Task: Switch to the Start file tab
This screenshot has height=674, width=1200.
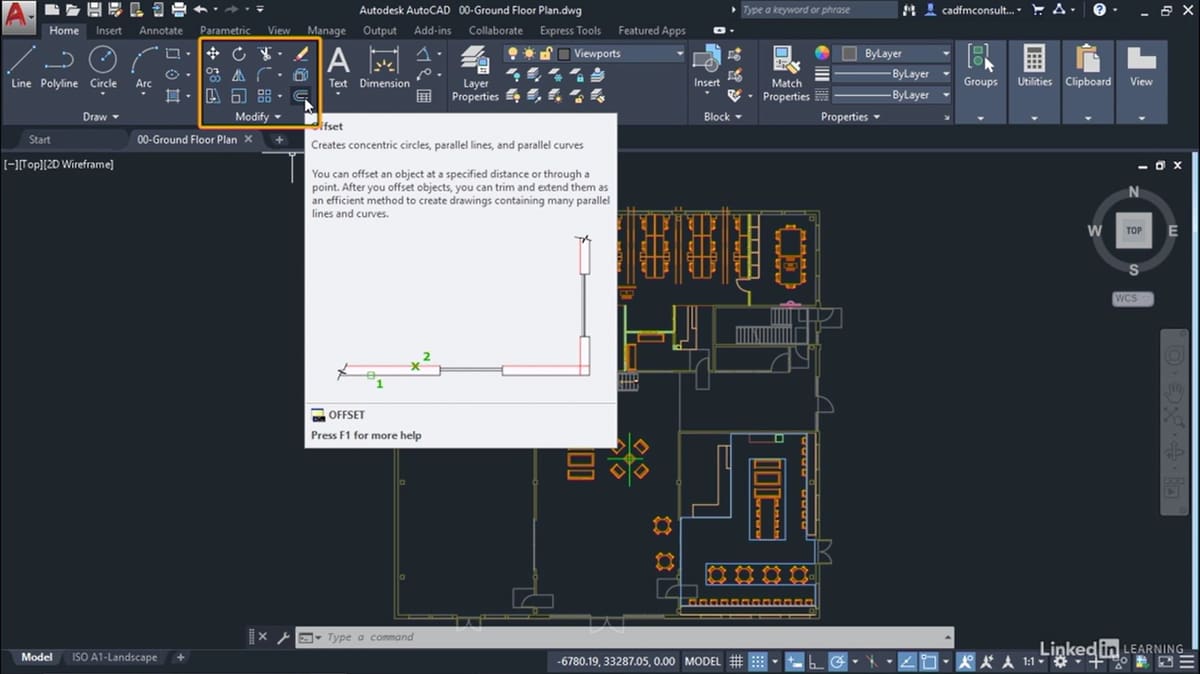Action: (x=40, y=139)
